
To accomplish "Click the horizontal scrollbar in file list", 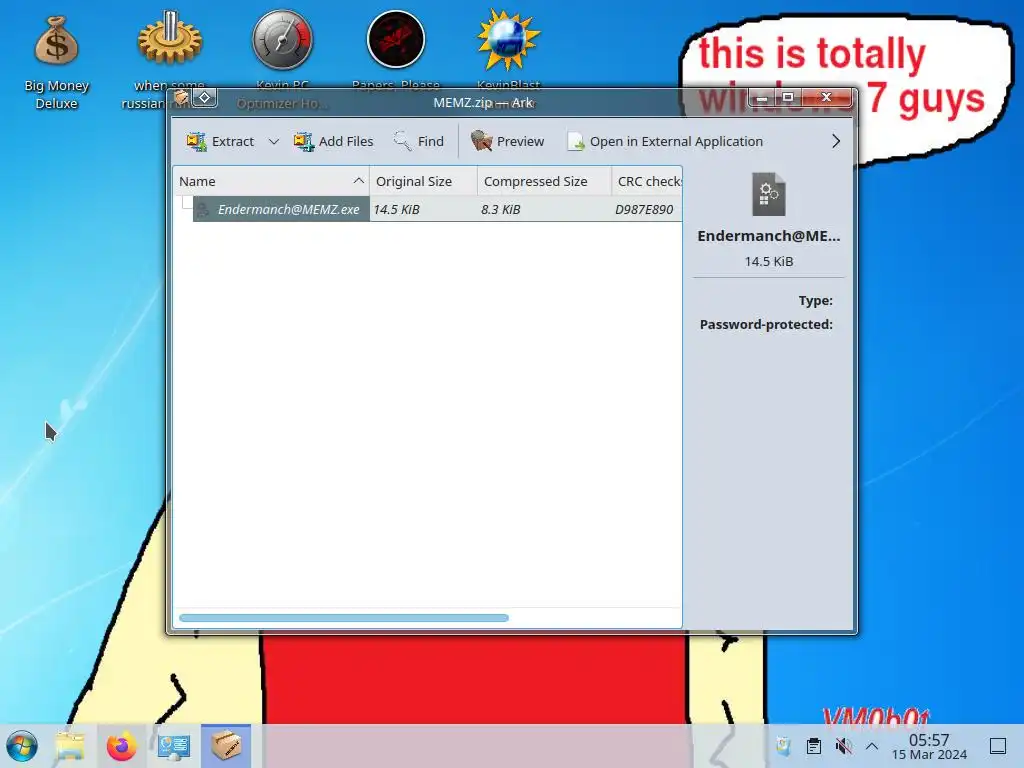I will tap(344, 618).
